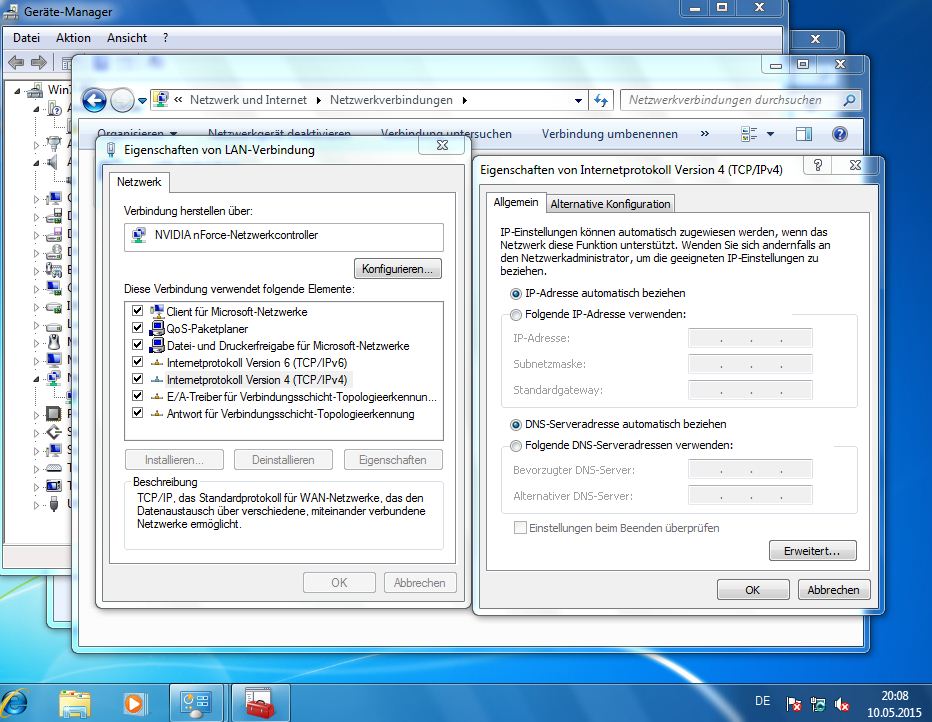Click the Action Center flag tray icon
The width and height of the screenshot is (932, 722).
(794, 704)
